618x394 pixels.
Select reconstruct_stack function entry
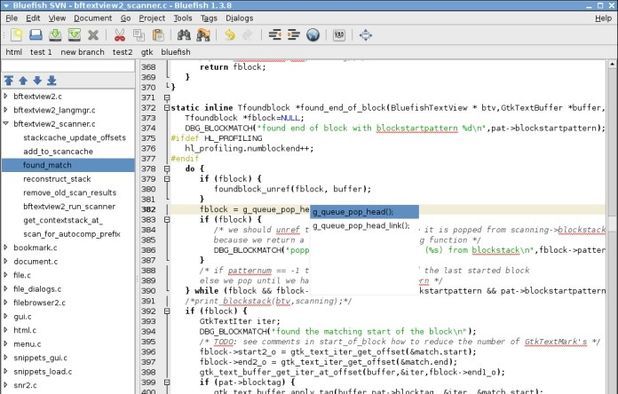tap(57, 179)
